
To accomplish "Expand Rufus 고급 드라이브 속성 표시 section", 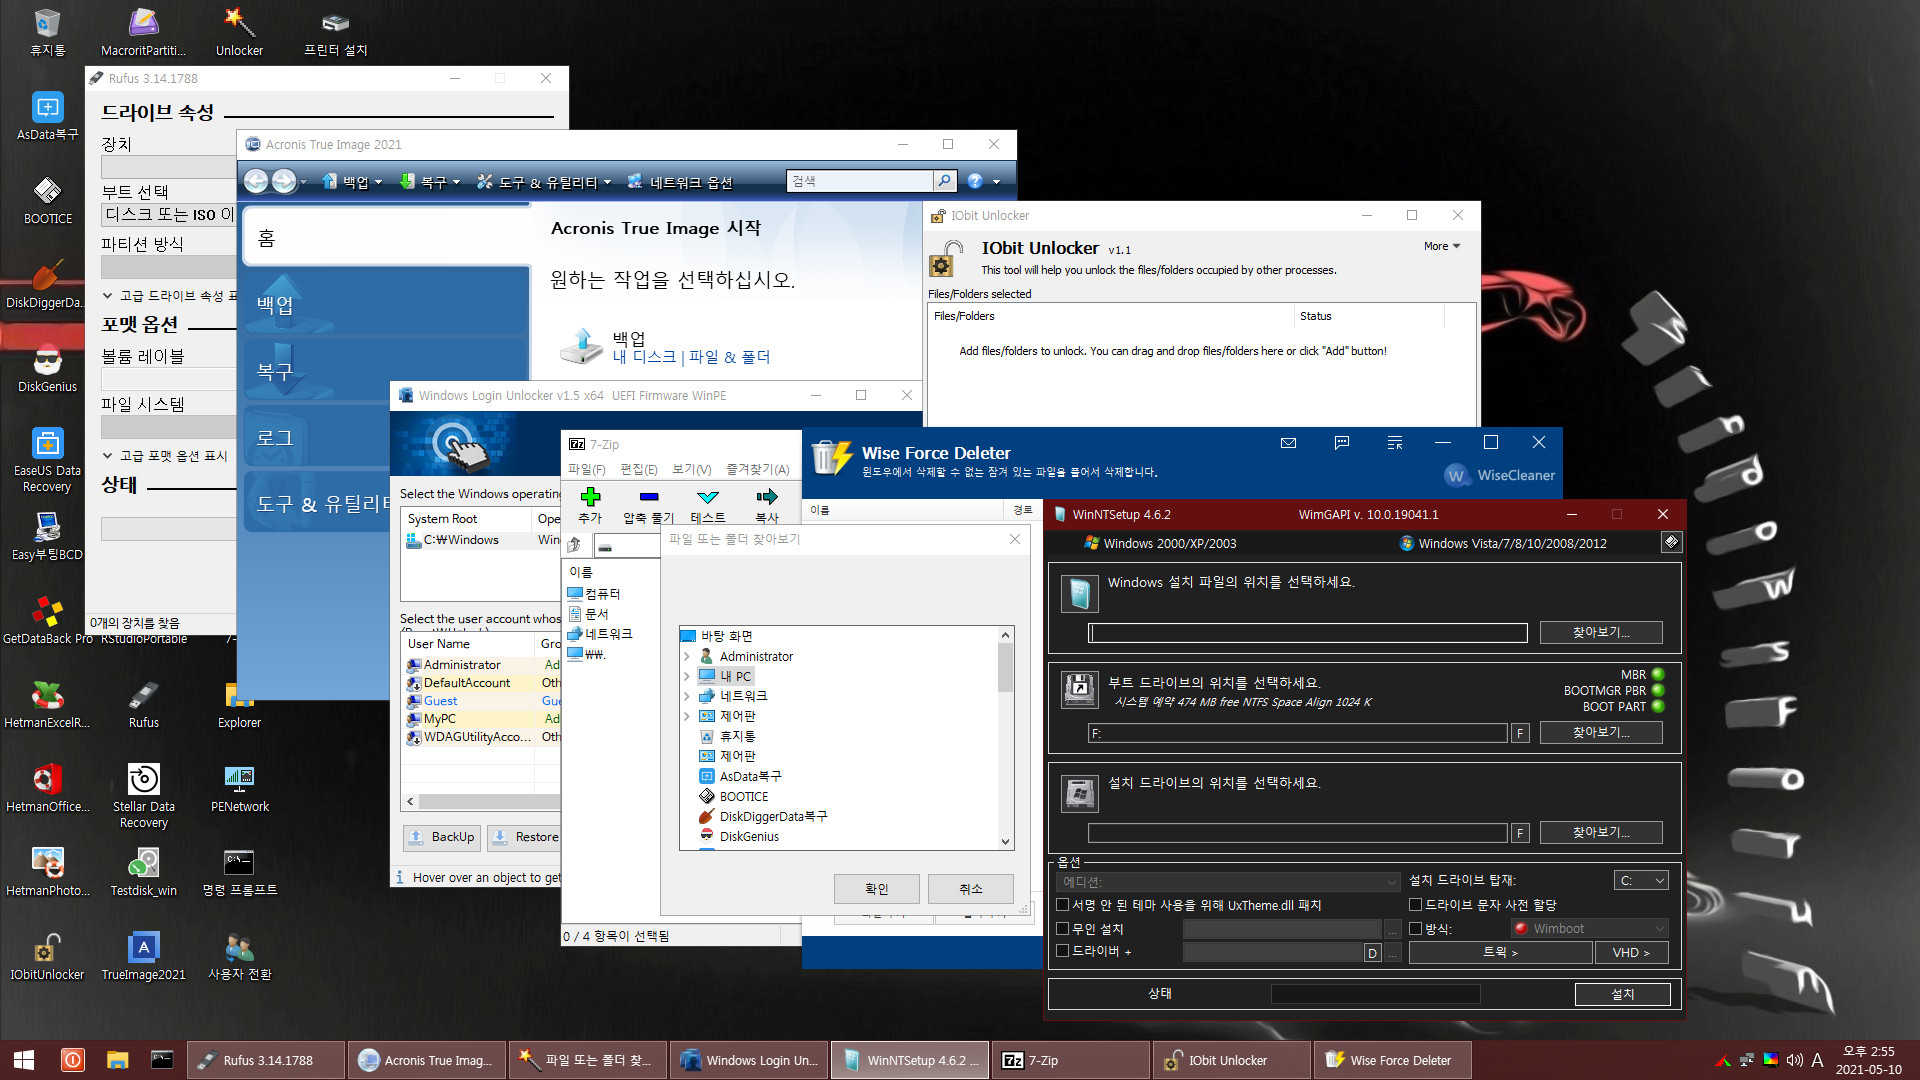I will [x=108, y=296].
